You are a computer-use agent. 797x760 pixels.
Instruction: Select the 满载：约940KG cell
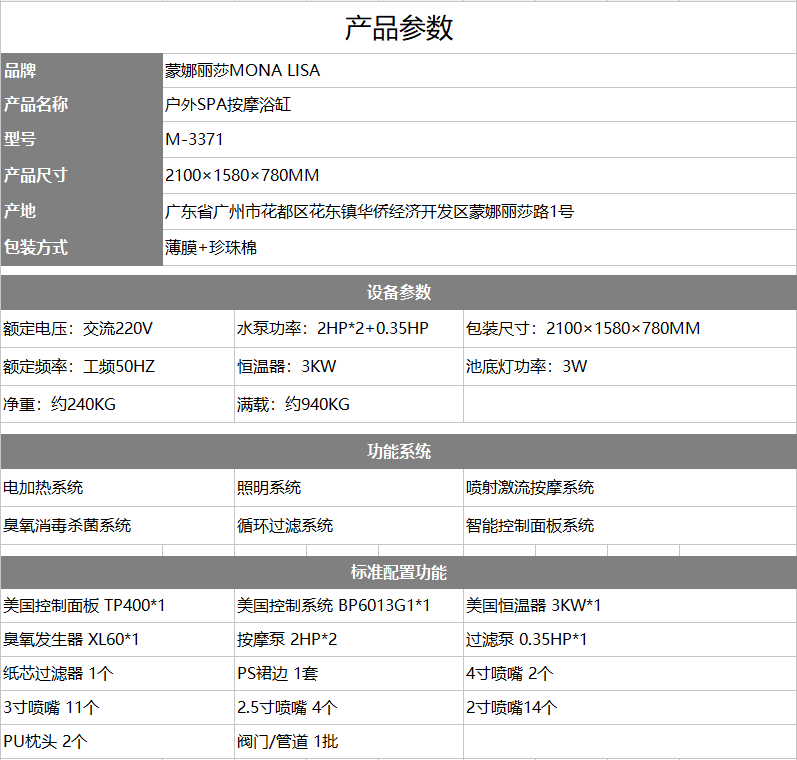[293, 404]
